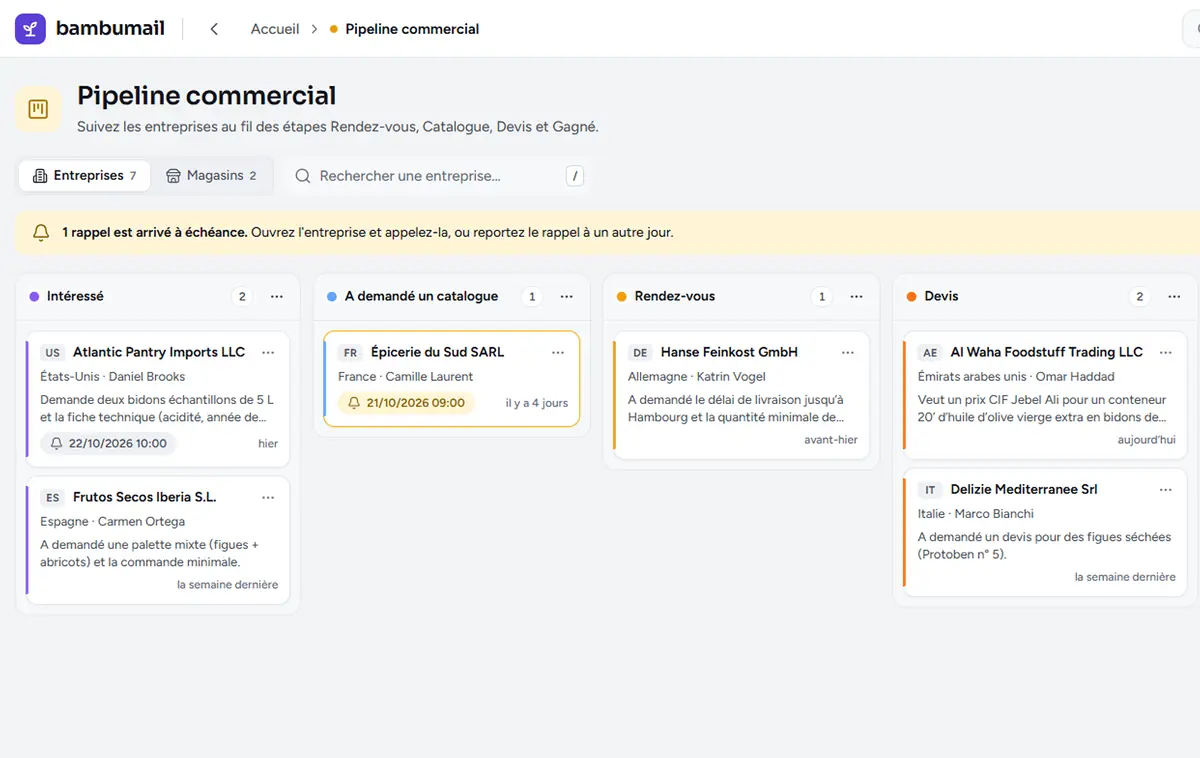Click the A demandé un catalogue column title
Screen dimensions: 1200x758
421,296
